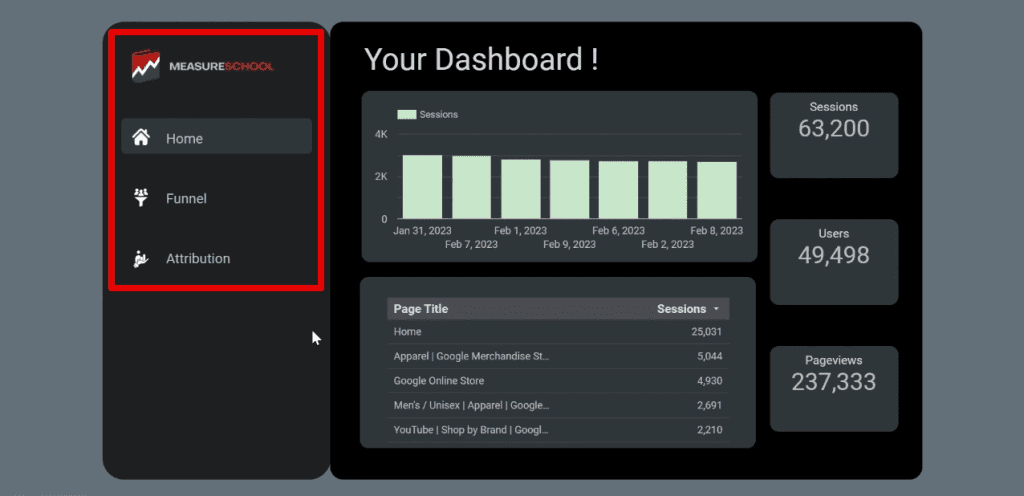
Task: Click the MeasureSchool logo icon
Action: [146, 66]
